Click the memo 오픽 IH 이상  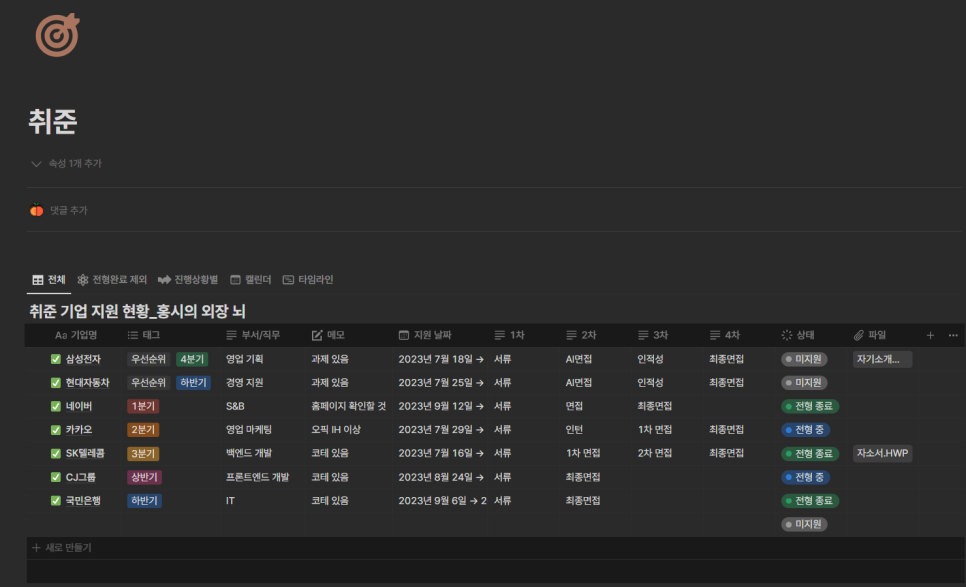click(x=336, y=429)
